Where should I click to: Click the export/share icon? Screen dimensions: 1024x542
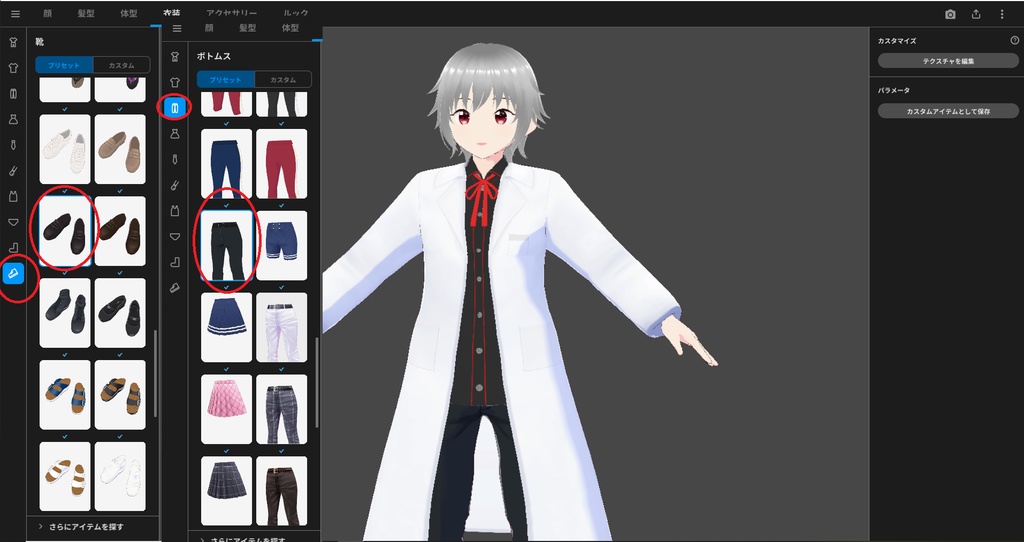click(x=976, y=14)
